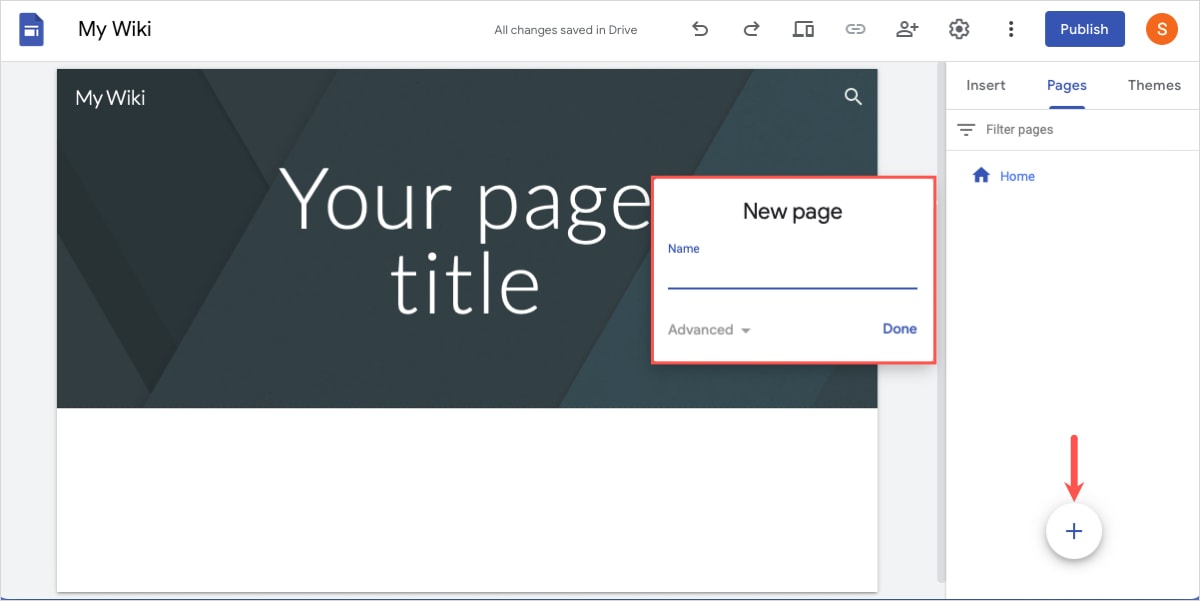
Task: Click the Filter pages funnel icon
Action: pos(966,129)
